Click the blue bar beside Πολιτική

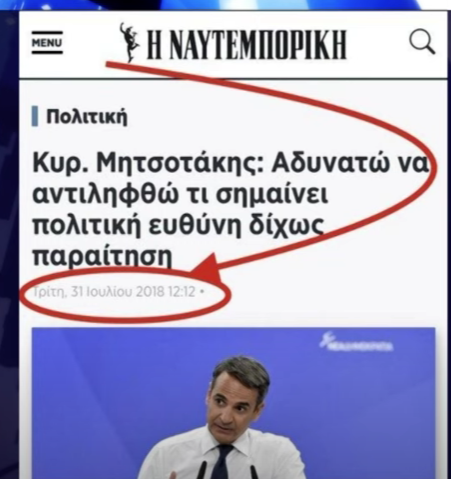click(35, 116)
